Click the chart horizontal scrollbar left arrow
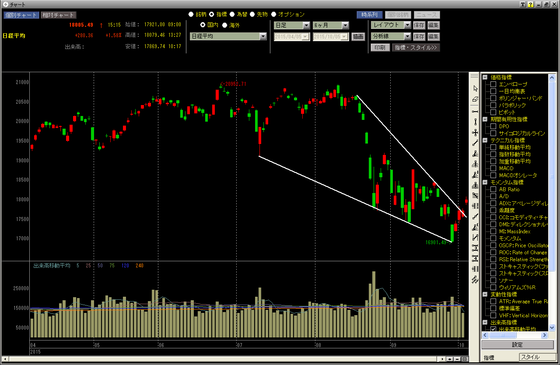The height and width of the screenshot is (365, 560). tap(5, 359)
